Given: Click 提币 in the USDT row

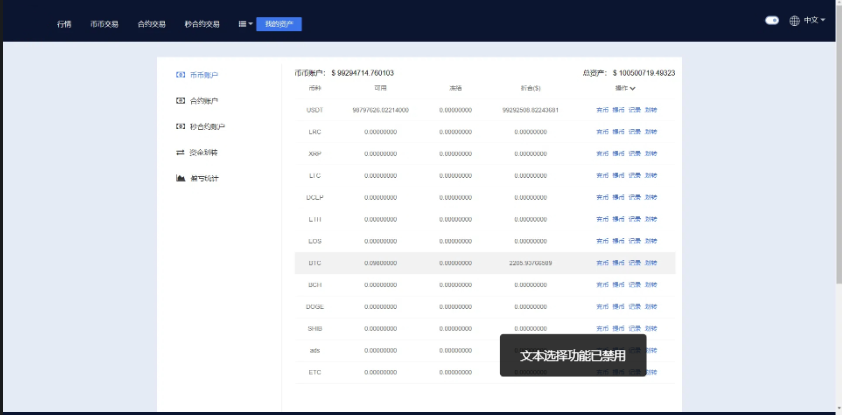Looking at the screenshot, I should tap(618, 110).
